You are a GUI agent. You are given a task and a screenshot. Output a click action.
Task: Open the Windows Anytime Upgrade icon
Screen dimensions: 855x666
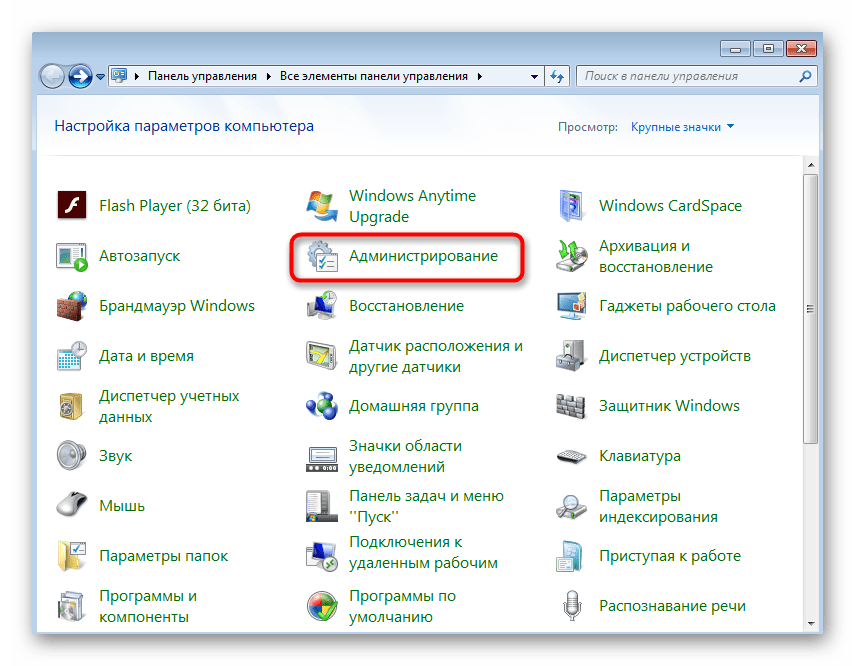pyautogui.click(x=322, y=206)
